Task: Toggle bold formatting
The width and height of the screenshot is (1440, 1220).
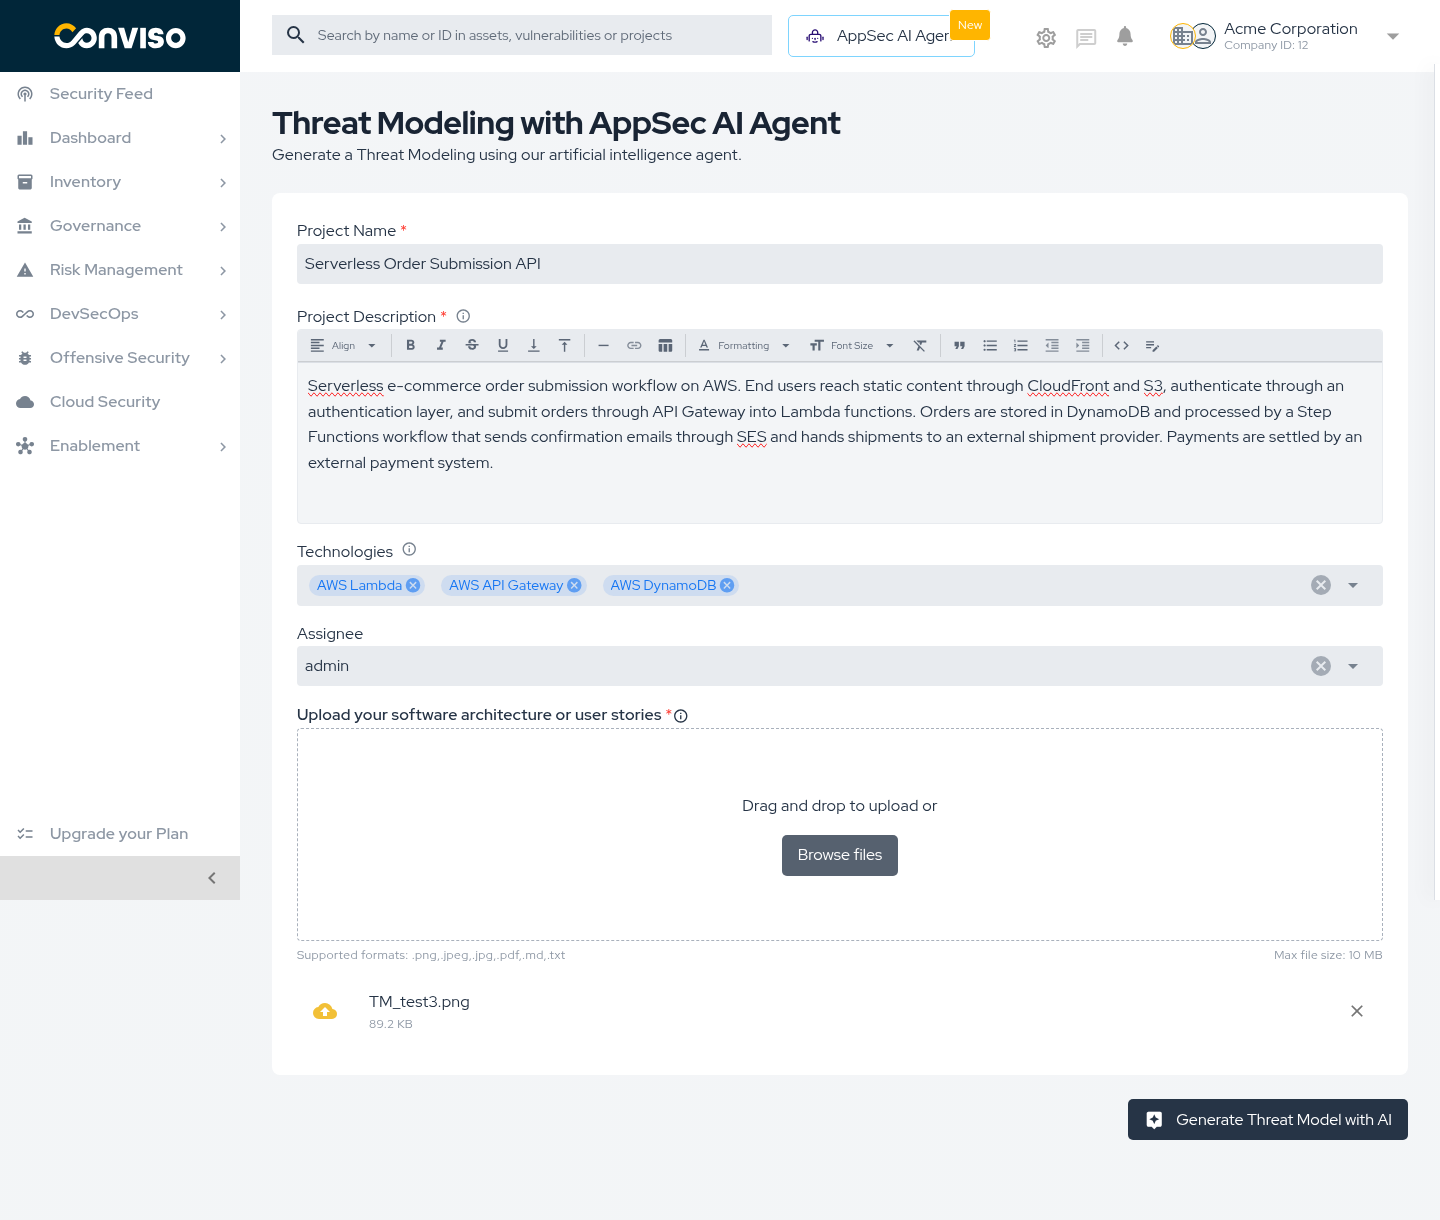Action: (410, 346)
